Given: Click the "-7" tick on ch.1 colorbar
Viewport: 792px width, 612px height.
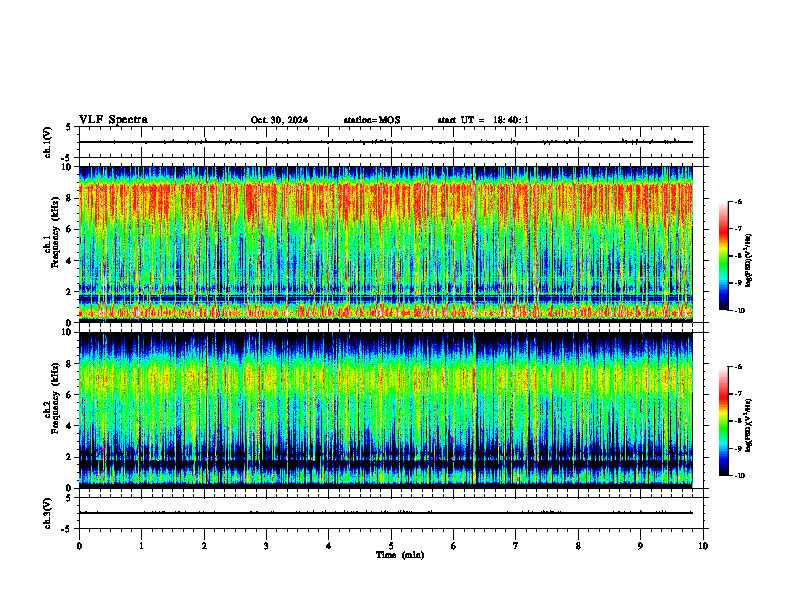Looking at the screenshot, I should (x=737, y=229).
